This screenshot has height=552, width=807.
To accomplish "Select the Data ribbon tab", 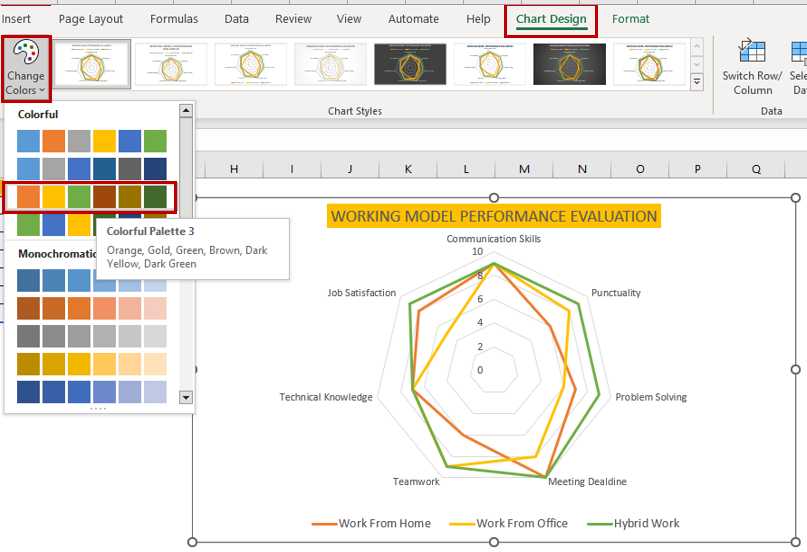I will coord(236,19).
